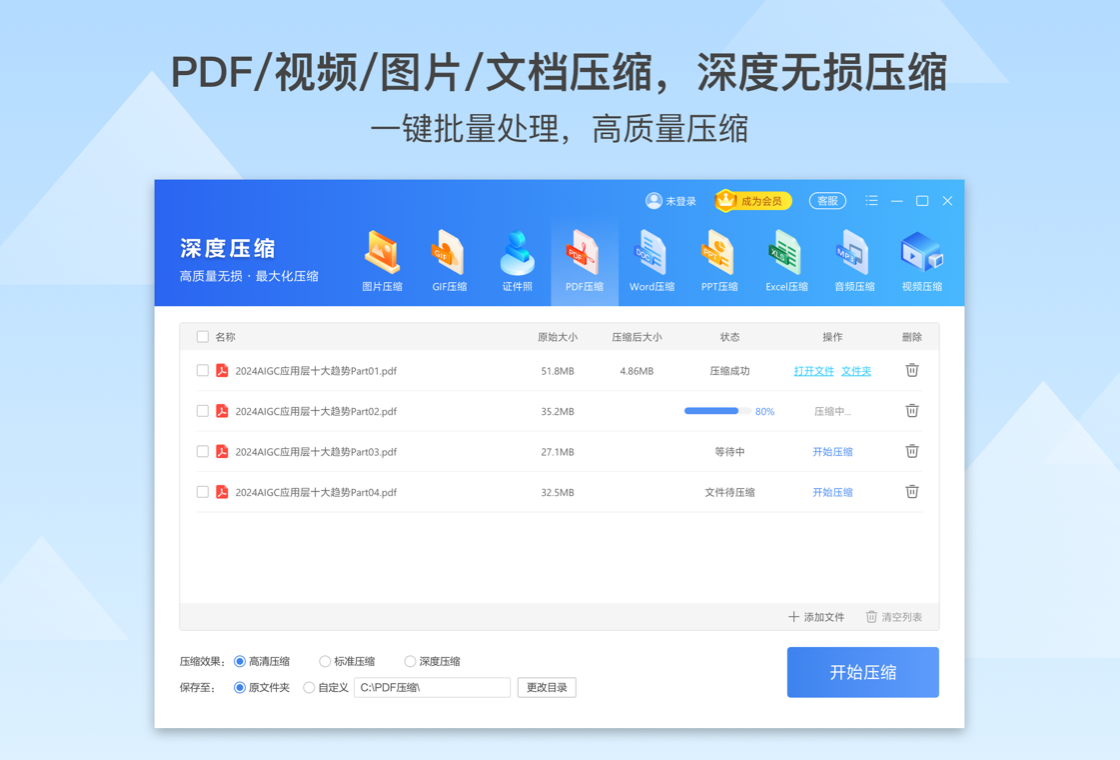Check the box for Part01.pdf
The image size is (1120, 760).
pyautogui.click(x=203, y=370)
